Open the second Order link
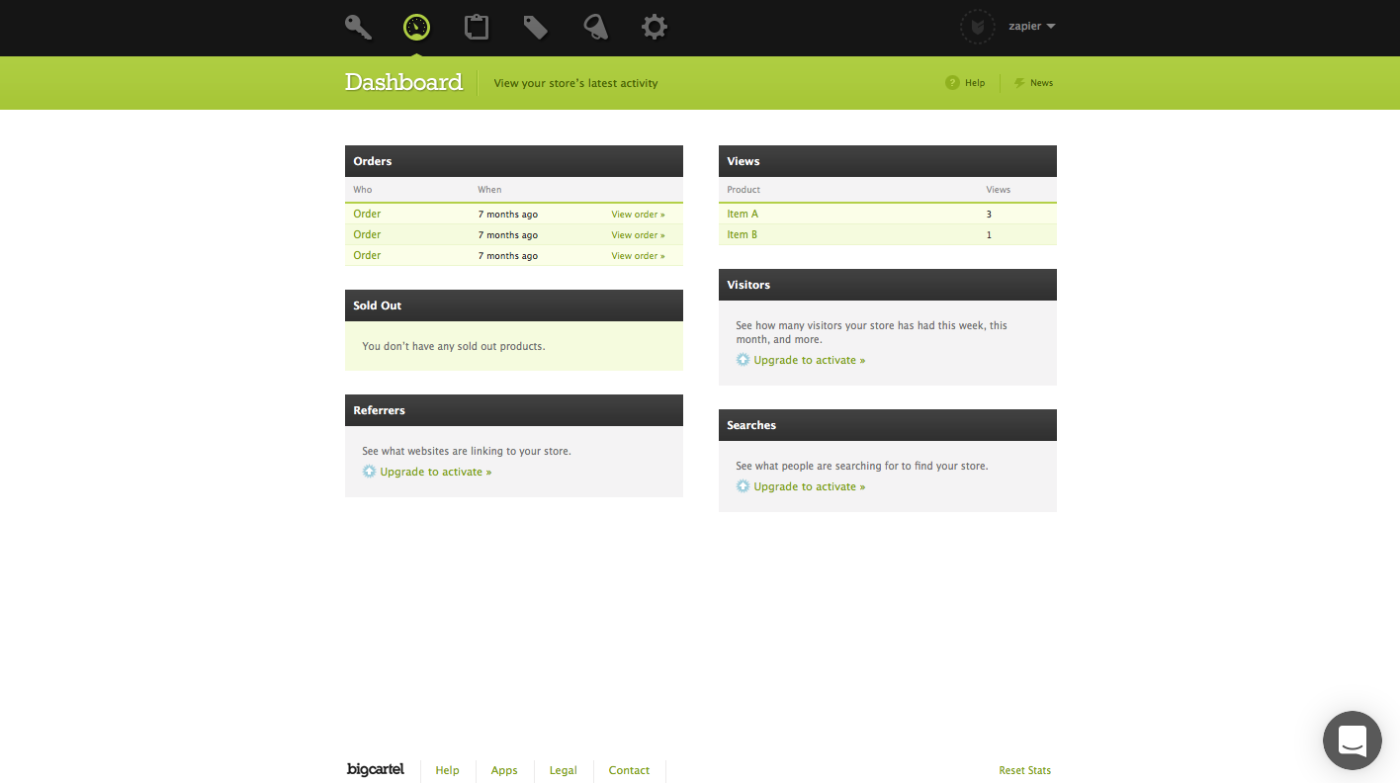1400x783 pixels. (367, 235)
